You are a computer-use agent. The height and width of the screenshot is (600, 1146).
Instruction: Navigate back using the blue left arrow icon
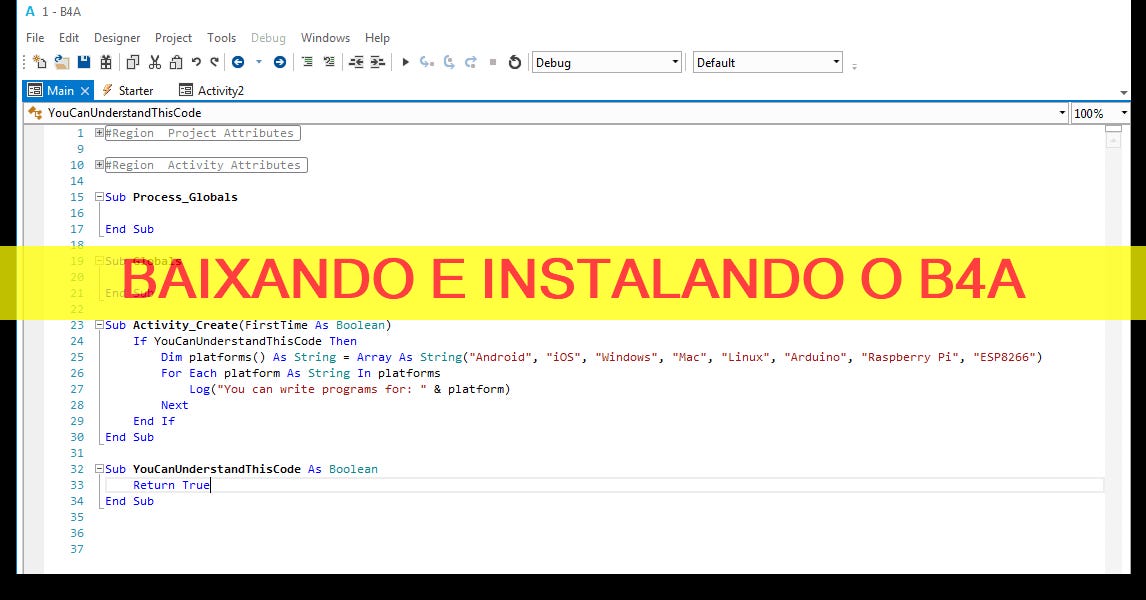click(238, 62)
